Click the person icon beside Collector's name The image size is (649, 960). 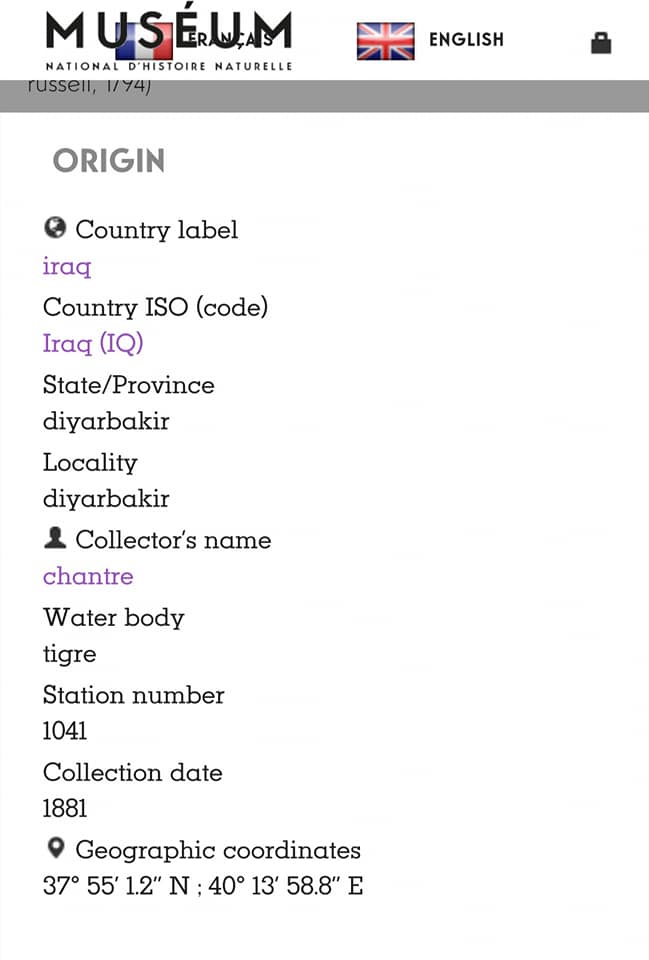pos(55,538)
